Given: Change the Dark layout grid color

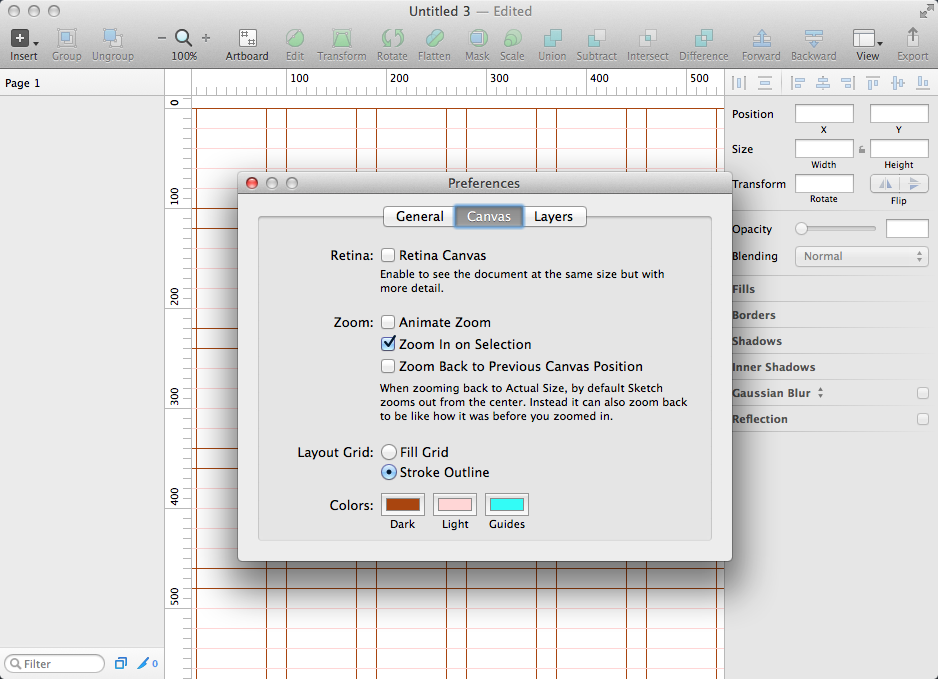Looking at the screenshot, I should (x=402, y=505).
